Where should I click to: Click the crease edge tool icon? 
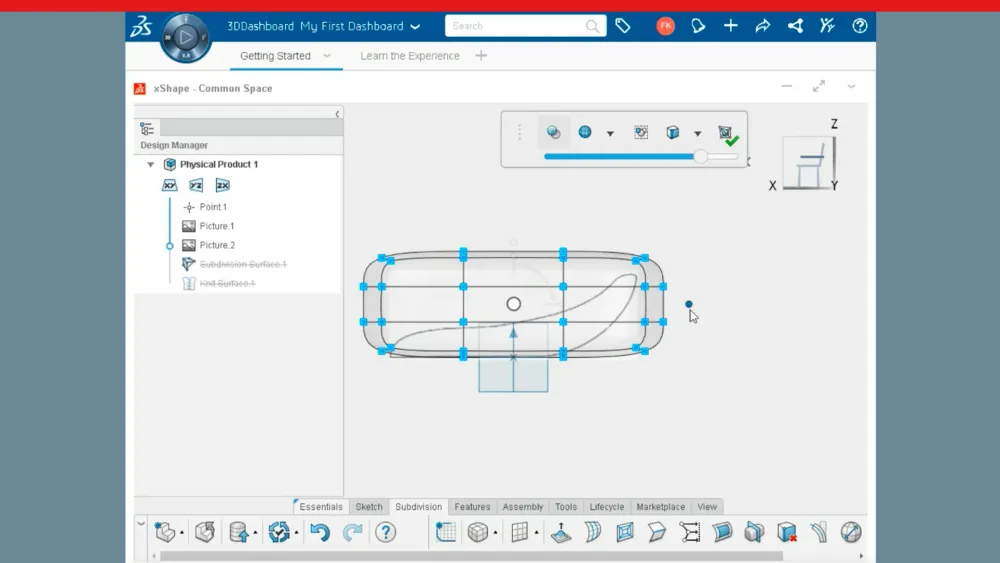[x=819, y=532]
